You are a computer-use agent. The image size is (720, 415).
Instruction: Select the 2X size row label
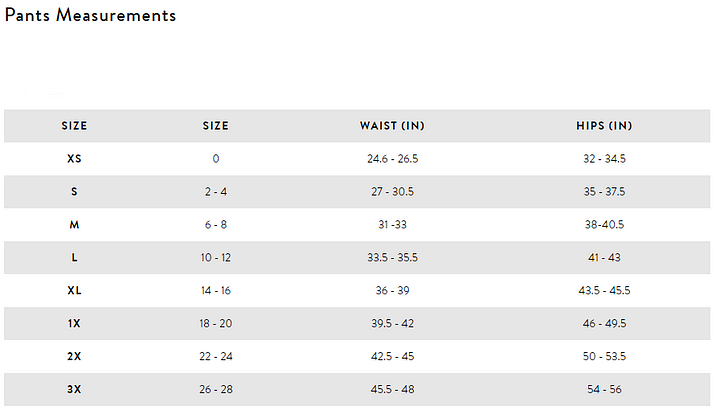pos(74,356)
